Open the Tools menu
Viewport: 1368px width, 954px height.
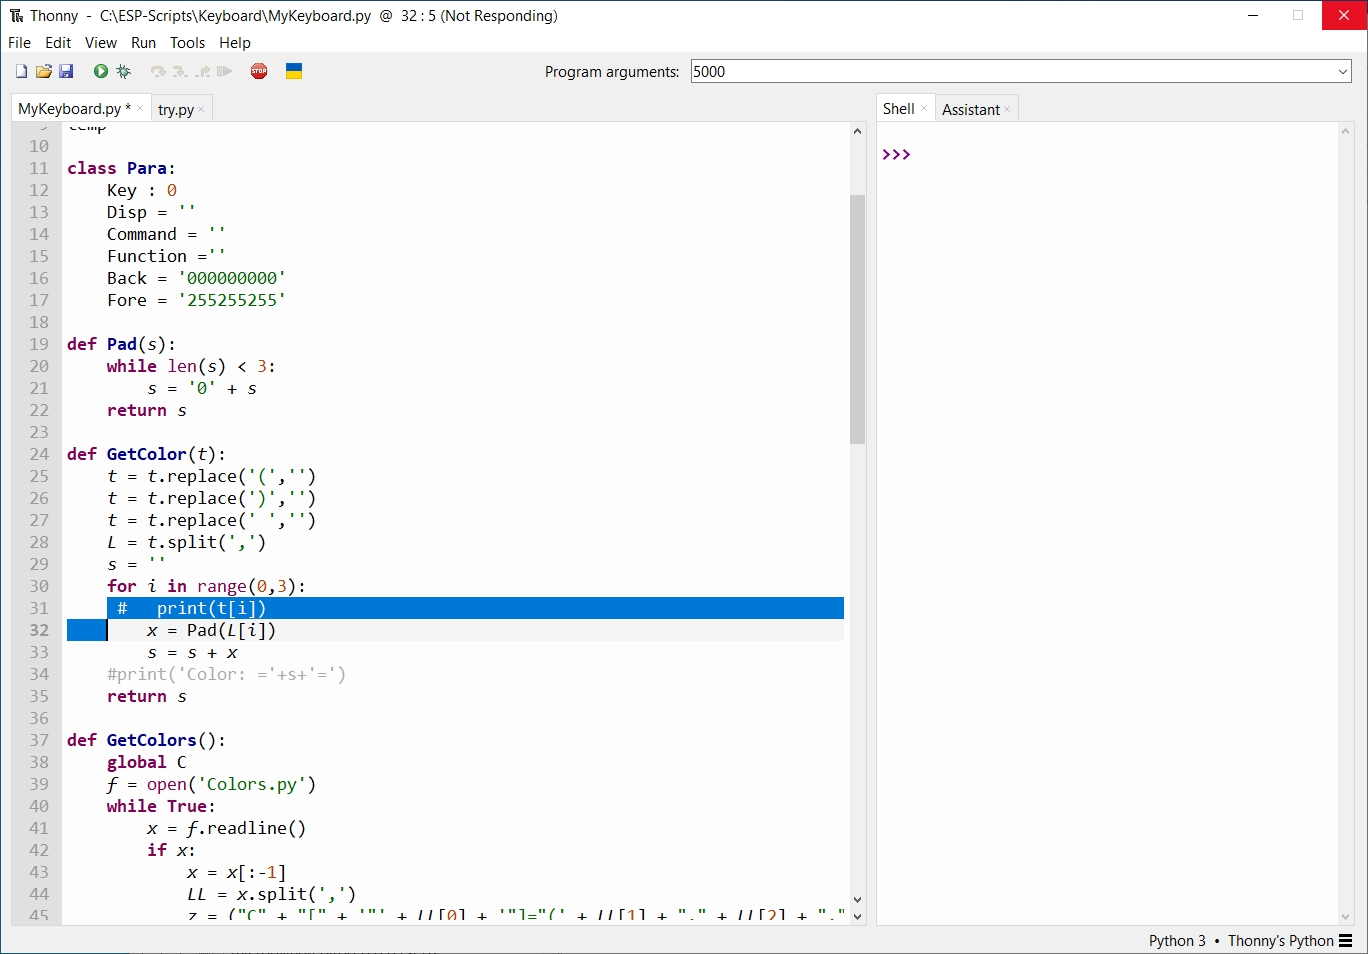[187, 43]
